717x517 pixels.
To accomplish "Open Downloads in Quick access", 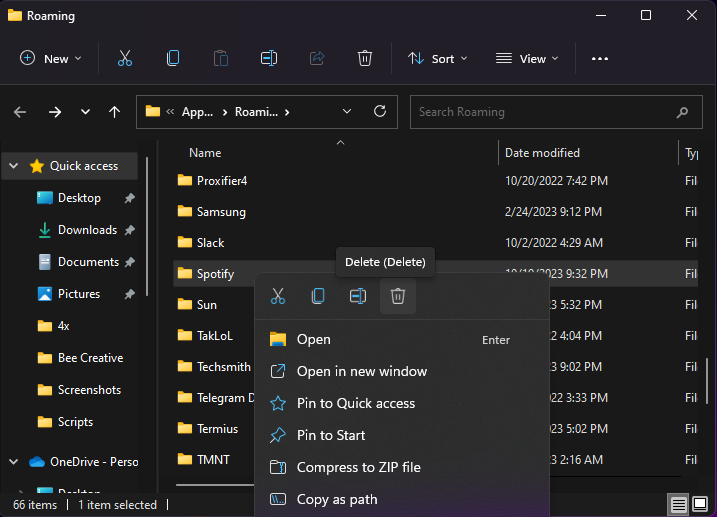I will [87, 230].
